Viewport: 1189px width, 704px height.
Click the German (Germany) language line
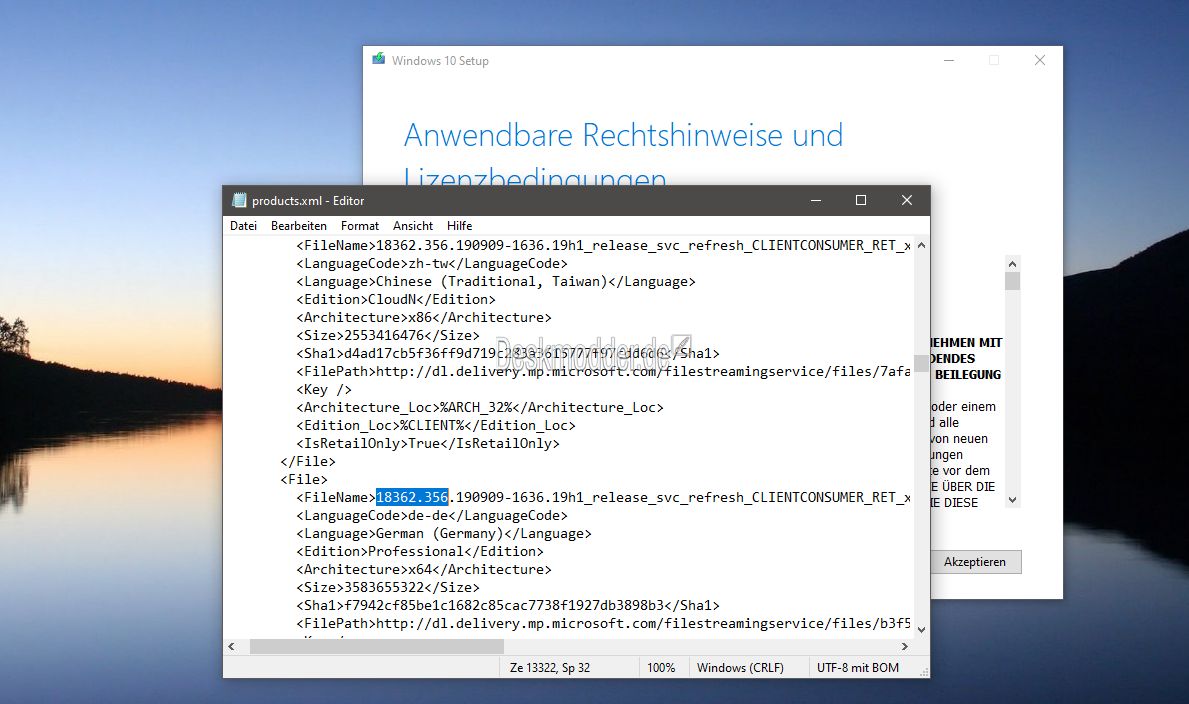click(x=444, y=533)
